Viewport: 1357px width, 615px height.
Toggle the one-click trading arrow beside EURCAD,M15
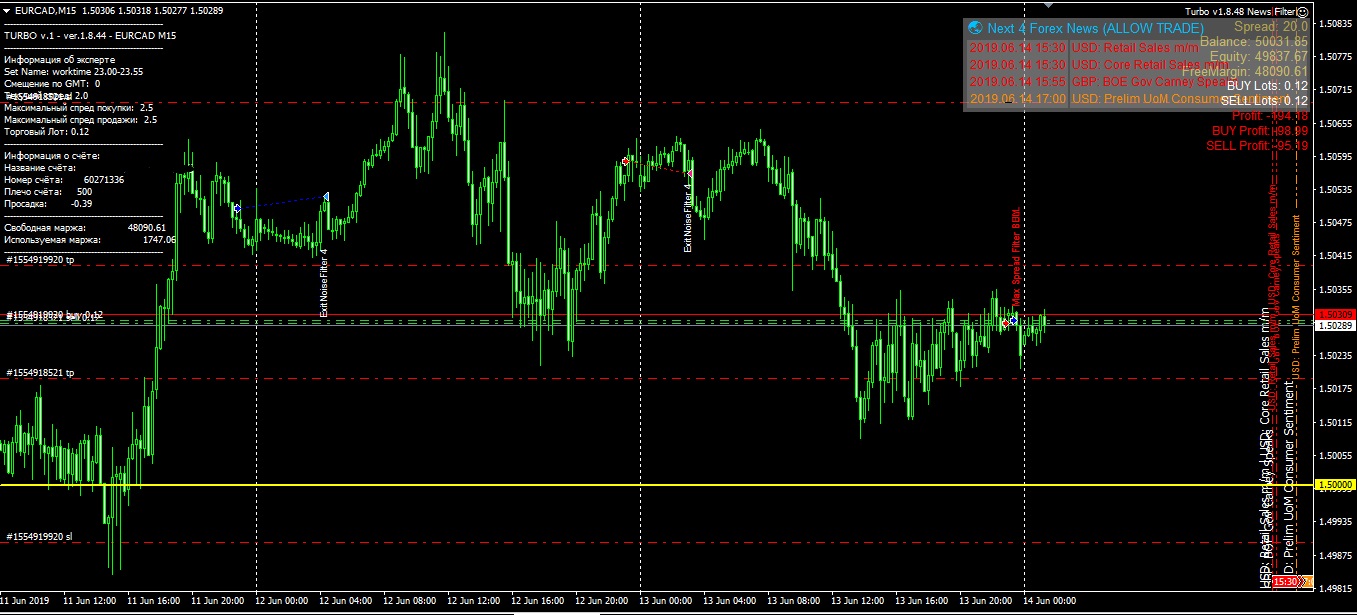coord(7,10)
